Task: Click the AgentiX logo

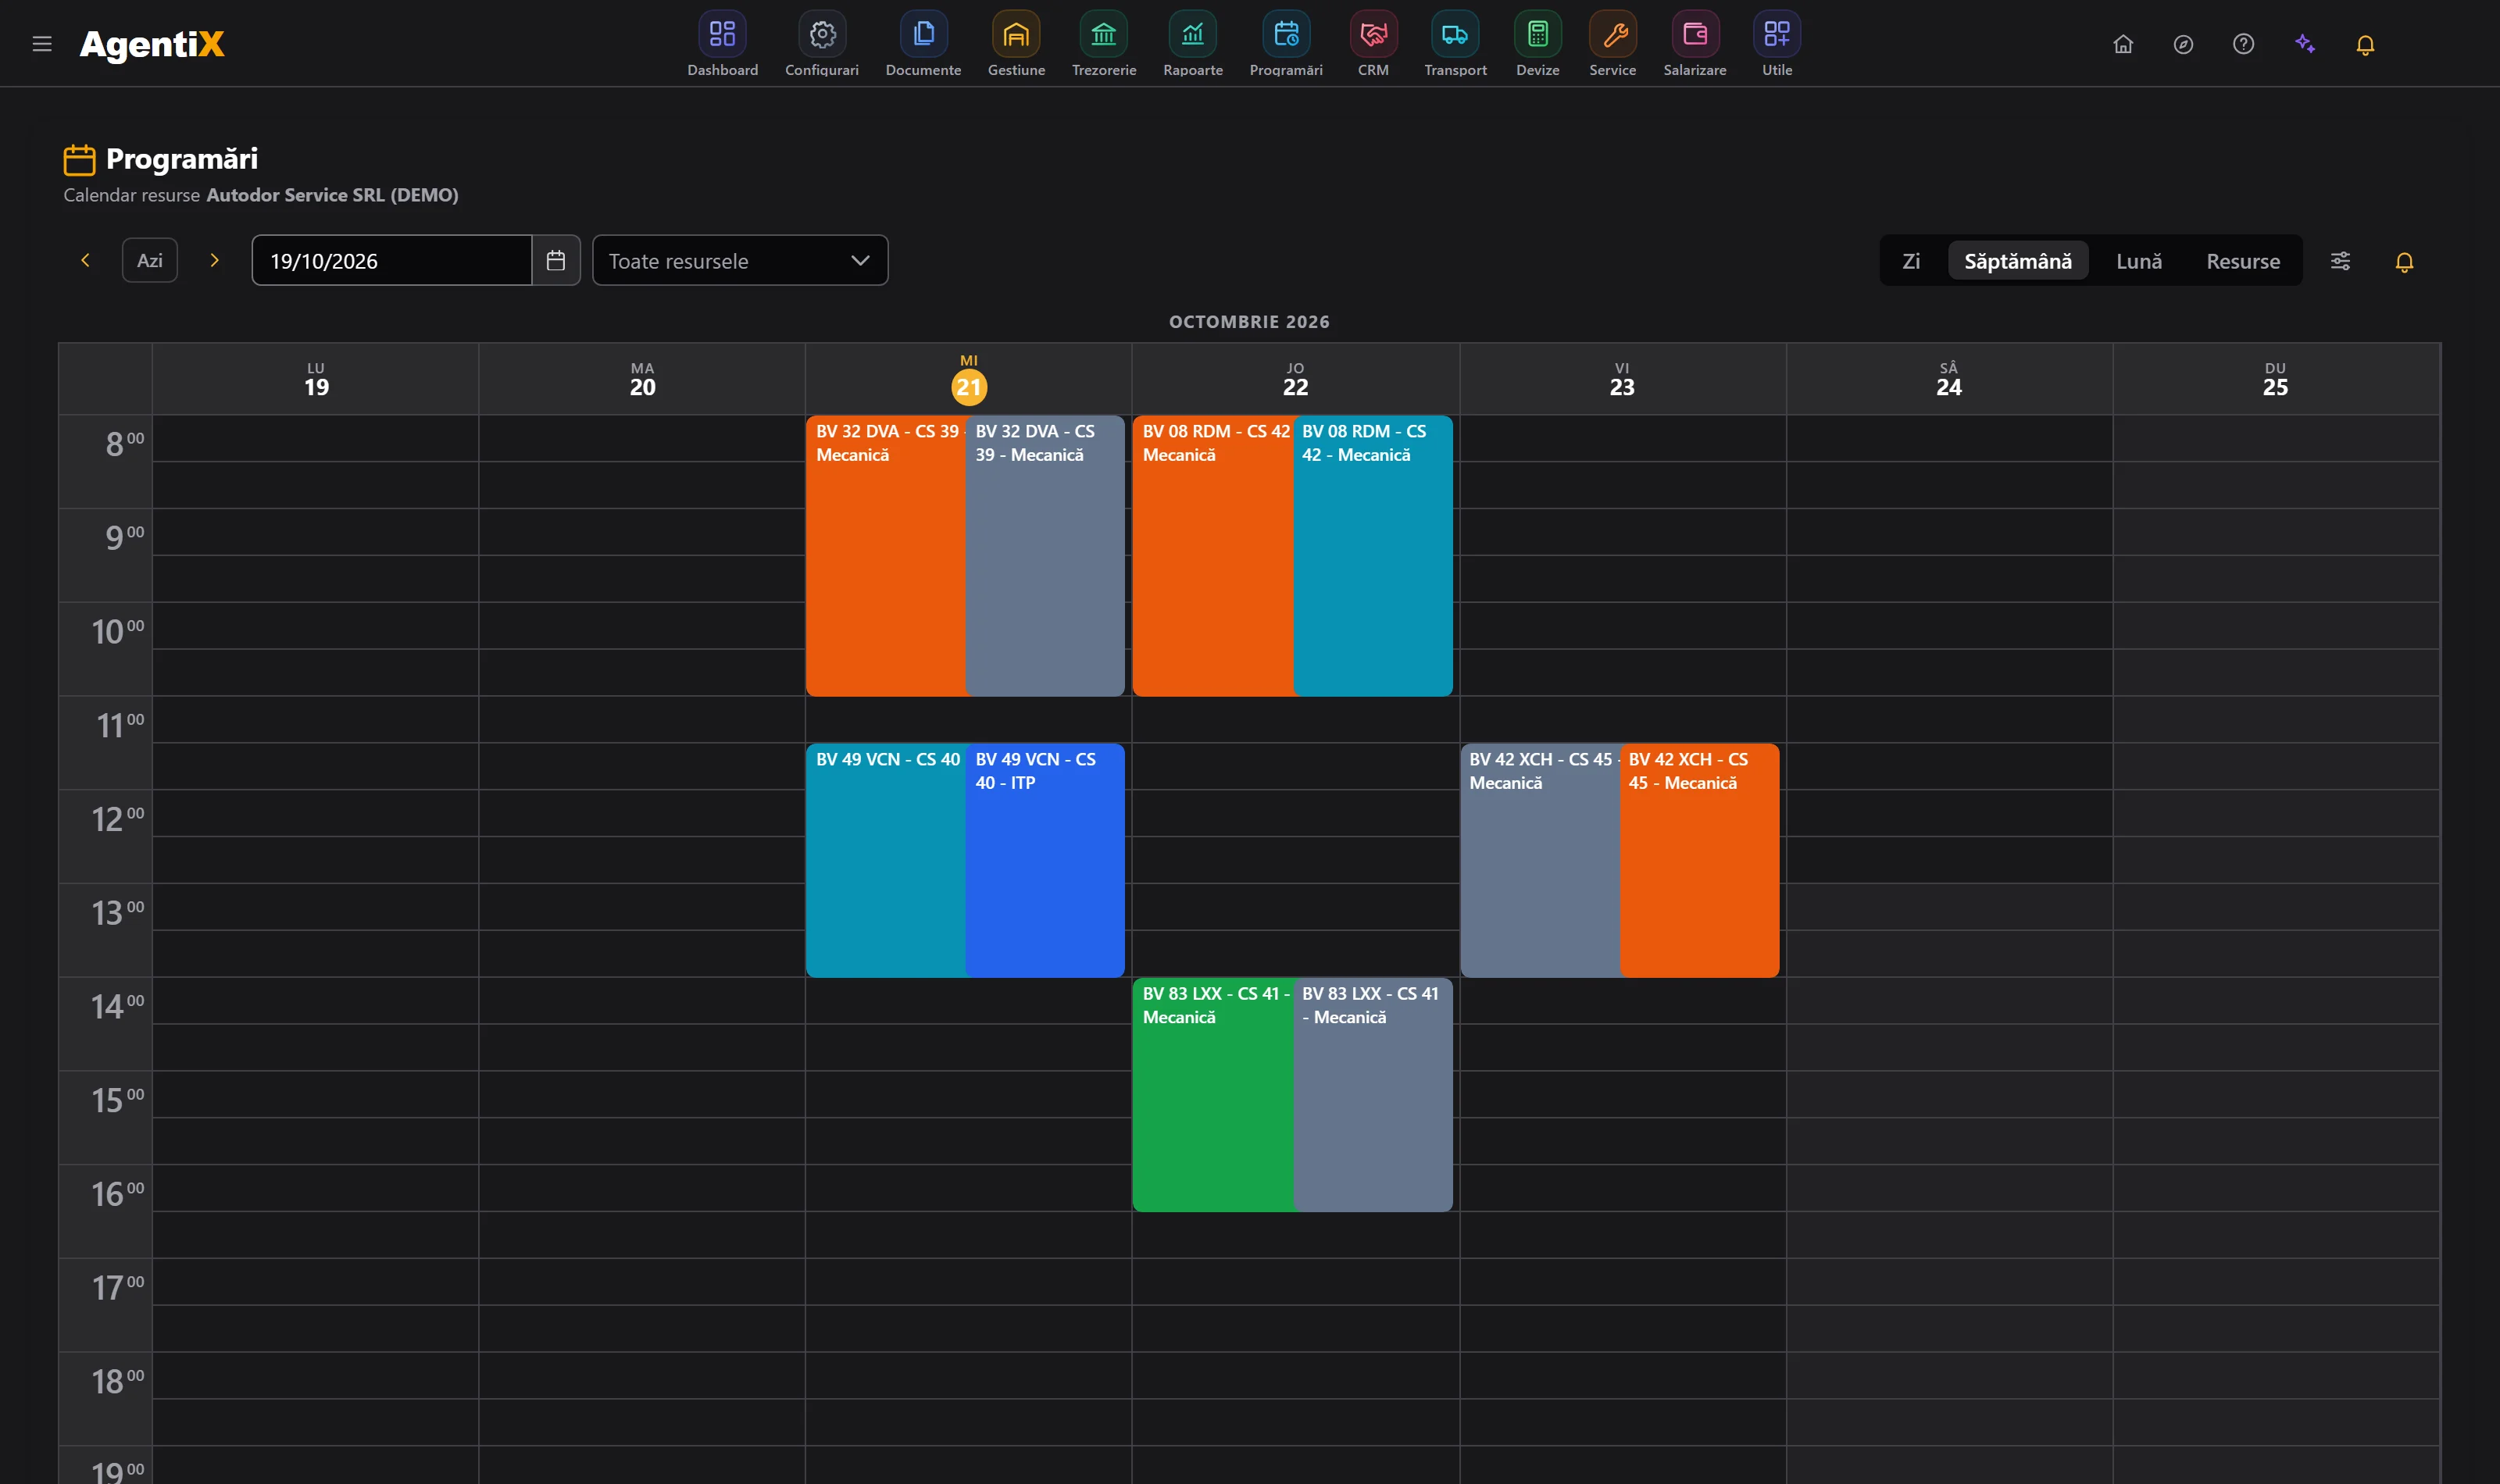Action: (152, 44)
